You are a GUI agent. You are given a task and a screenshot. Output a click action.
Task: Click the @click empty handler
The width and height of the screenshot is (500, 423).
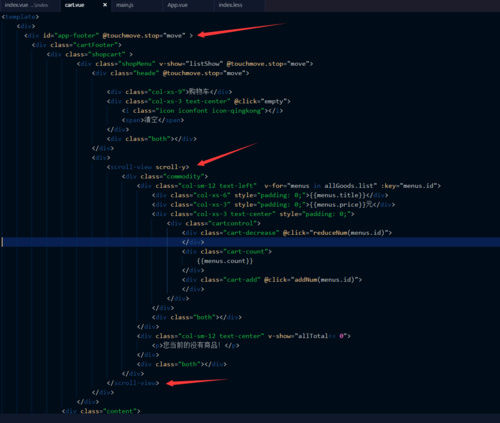(x=260, y=101)
